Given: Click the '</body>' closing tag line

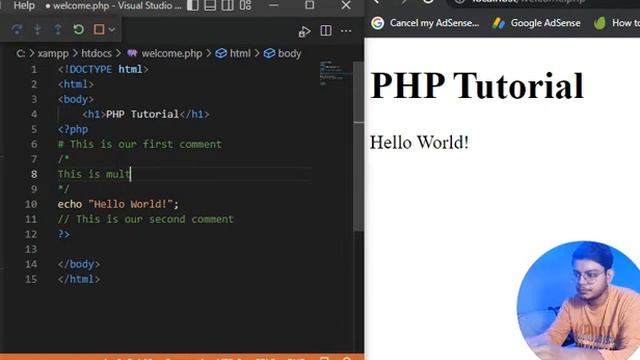Looking at the screenshot, I should pos(79,264).
